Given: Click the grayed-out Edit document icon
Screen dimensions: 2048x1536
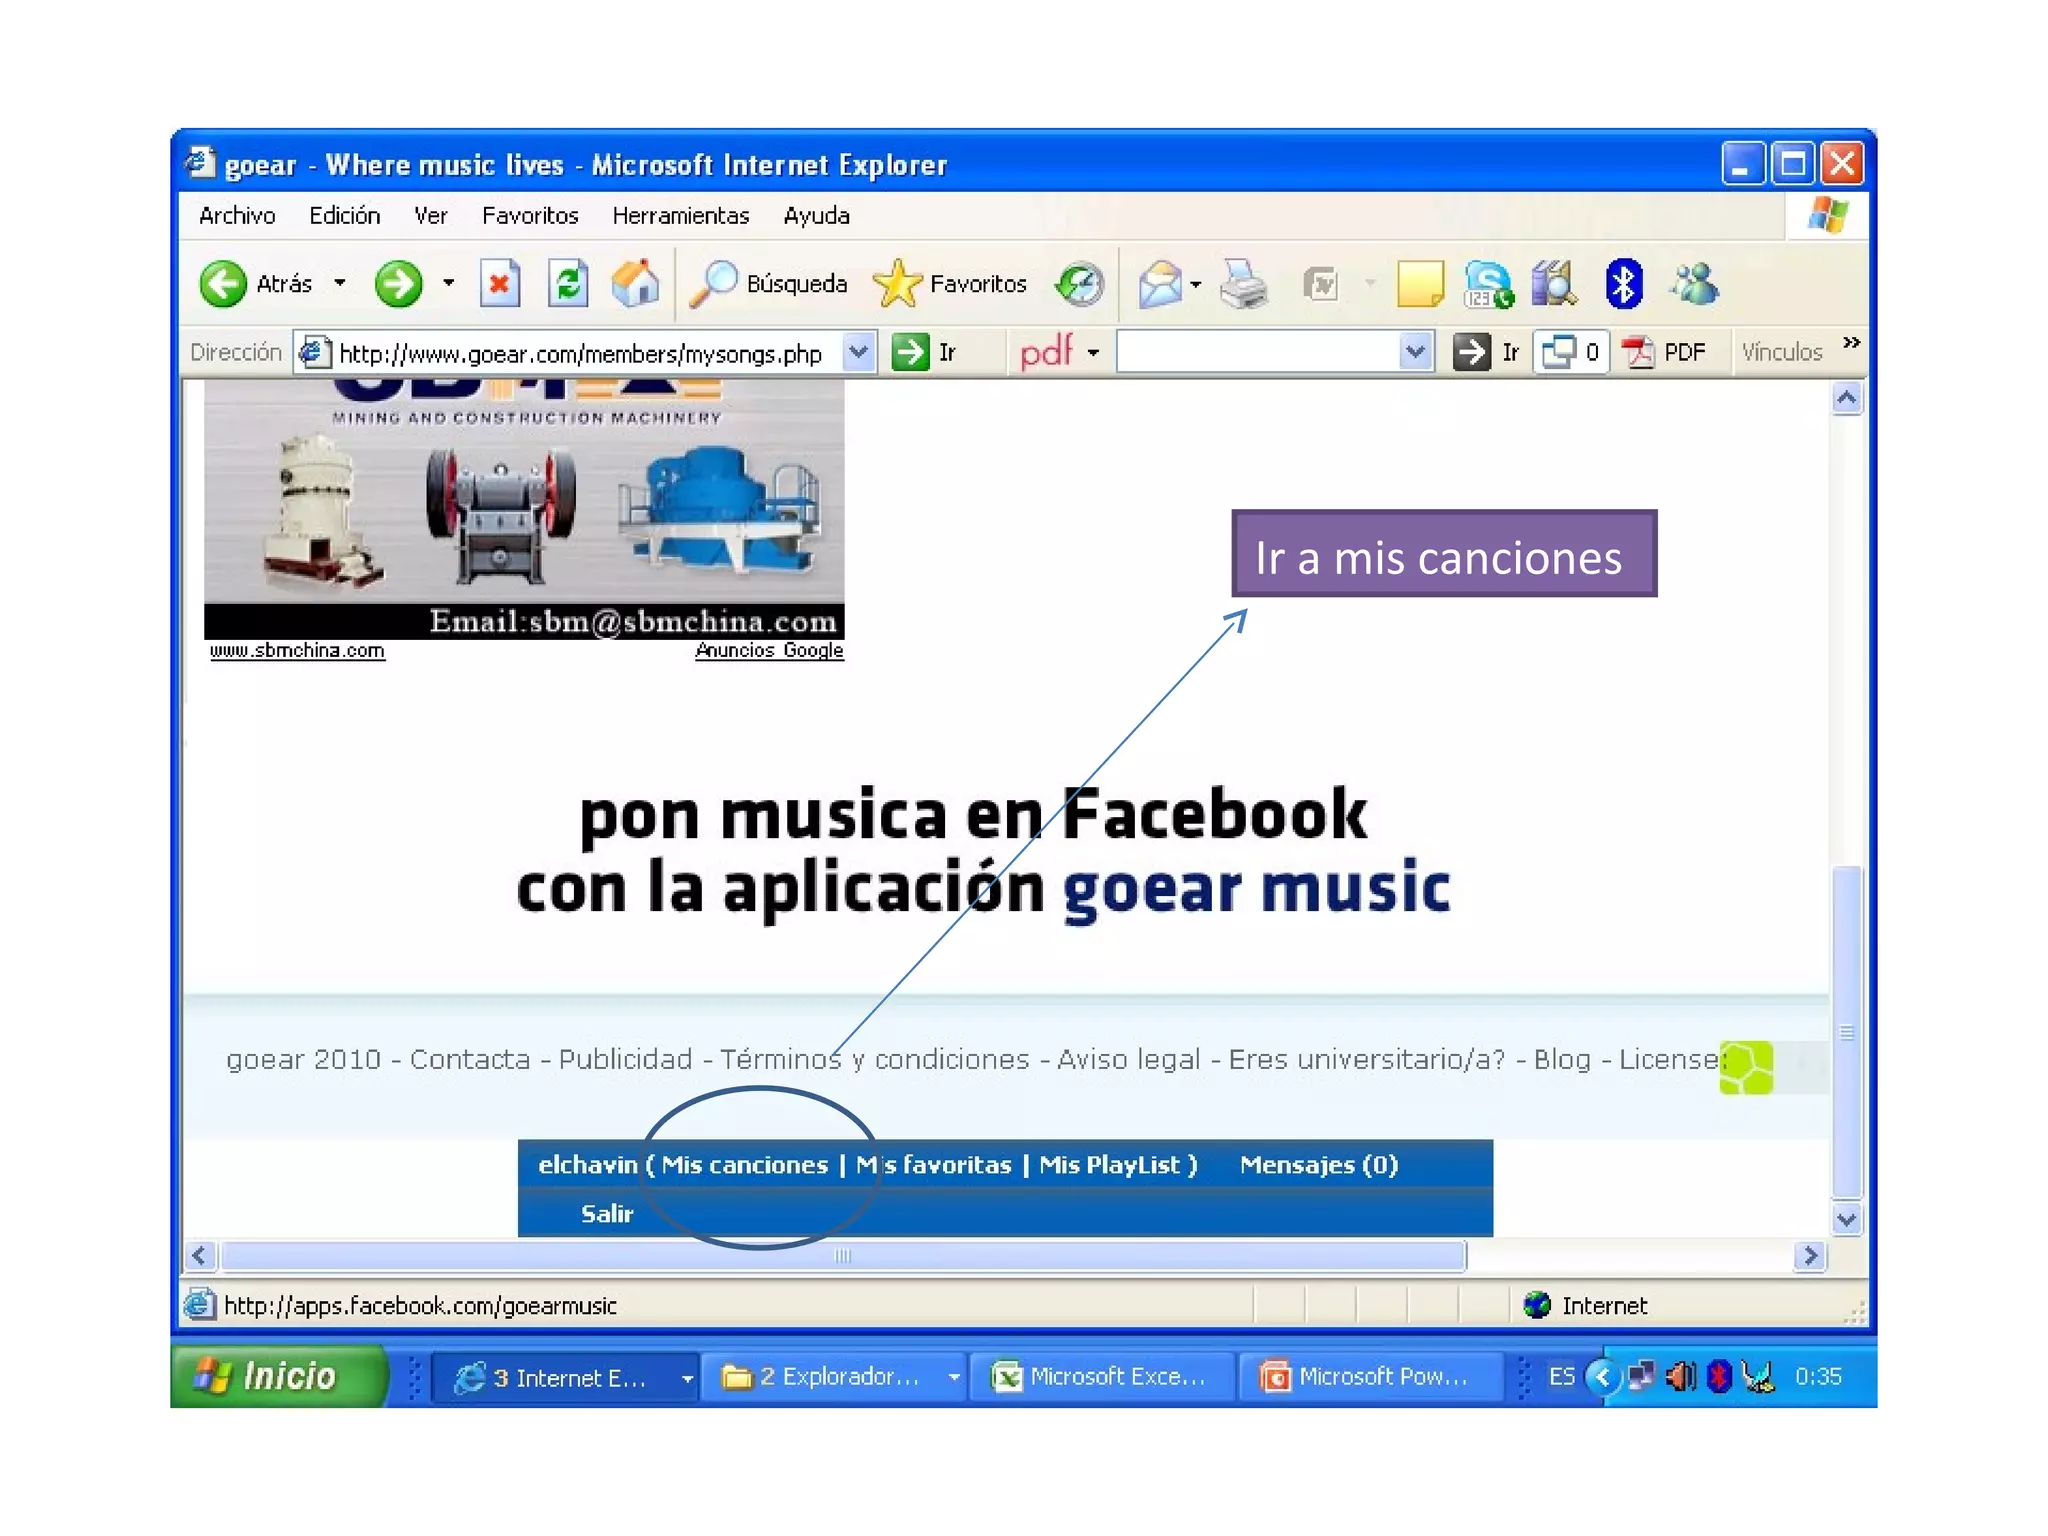Looking at the screenshot, I should click(x=1321, y=284).
